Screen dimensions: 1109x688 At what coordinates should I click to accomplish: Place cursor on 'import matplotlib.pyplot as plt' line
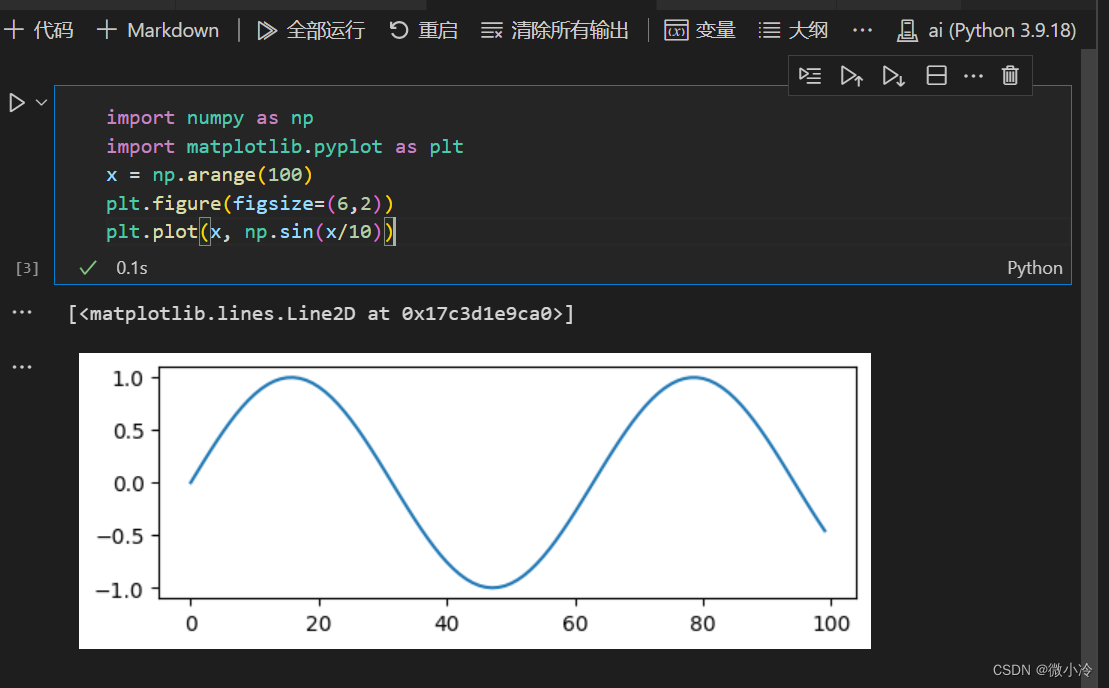click(x=284, y=146)
